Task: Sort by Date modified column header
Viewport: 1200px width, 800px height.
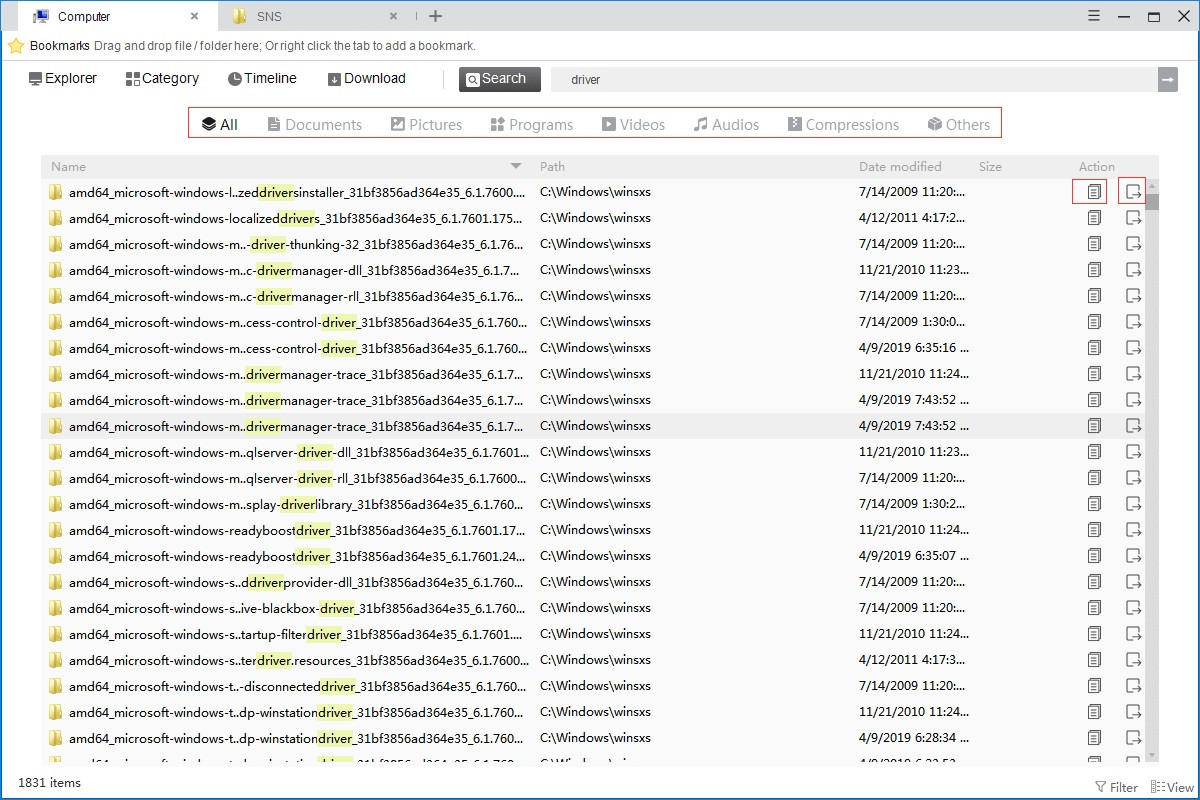Action: pyautogui.click(x=900, y=166)
